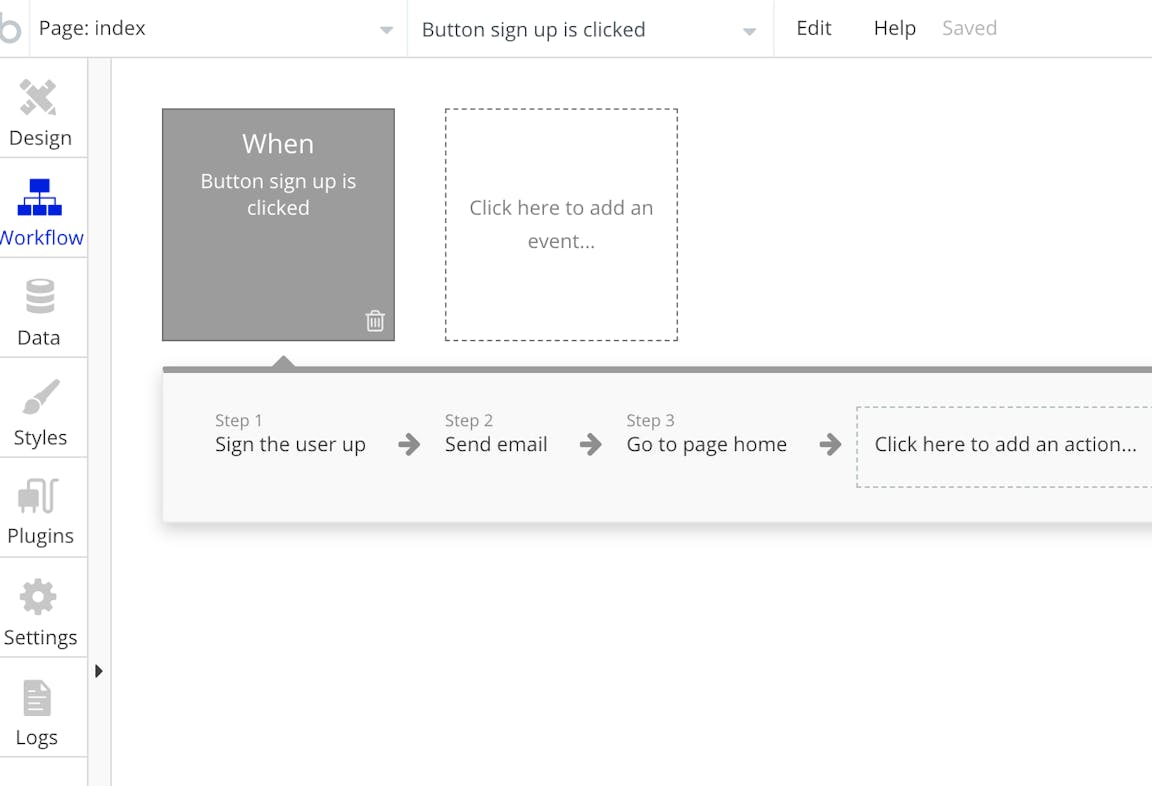
Task: Open the workflow event dropdown
Action: coord(749,31)
